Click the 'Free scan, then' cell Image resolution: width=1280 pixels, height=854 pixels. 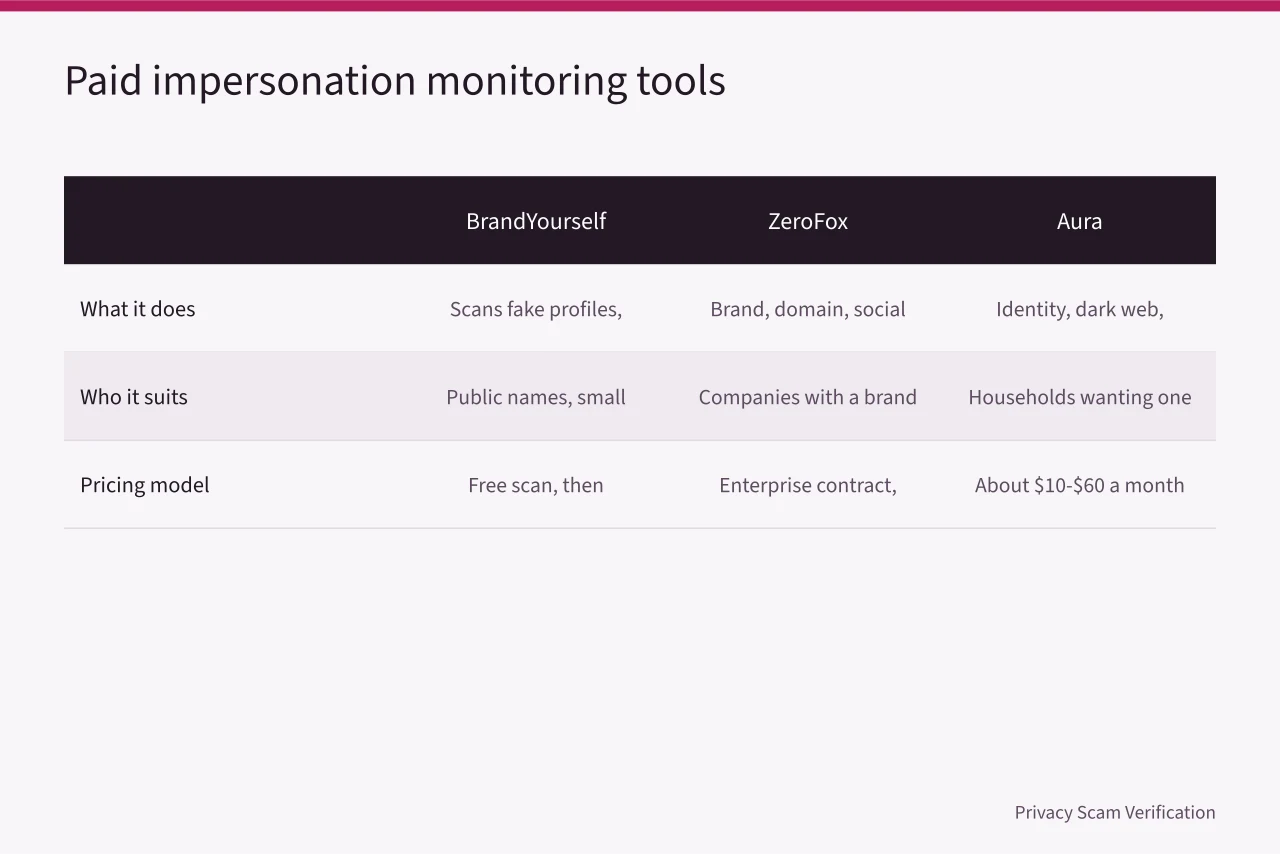pyautogui.click(x=536, y=485)
